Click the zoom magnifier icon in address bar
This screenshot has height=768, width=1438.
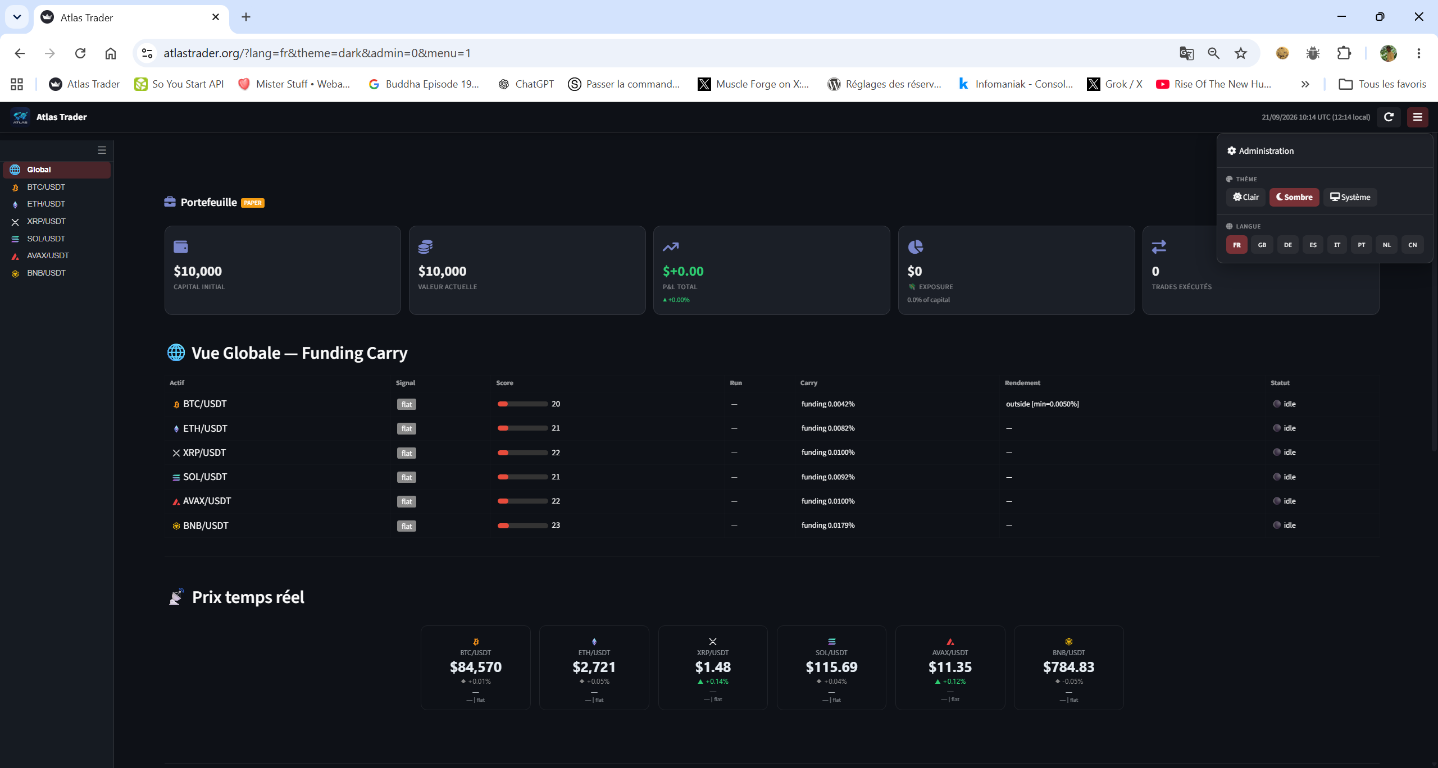coord(1213,53)
